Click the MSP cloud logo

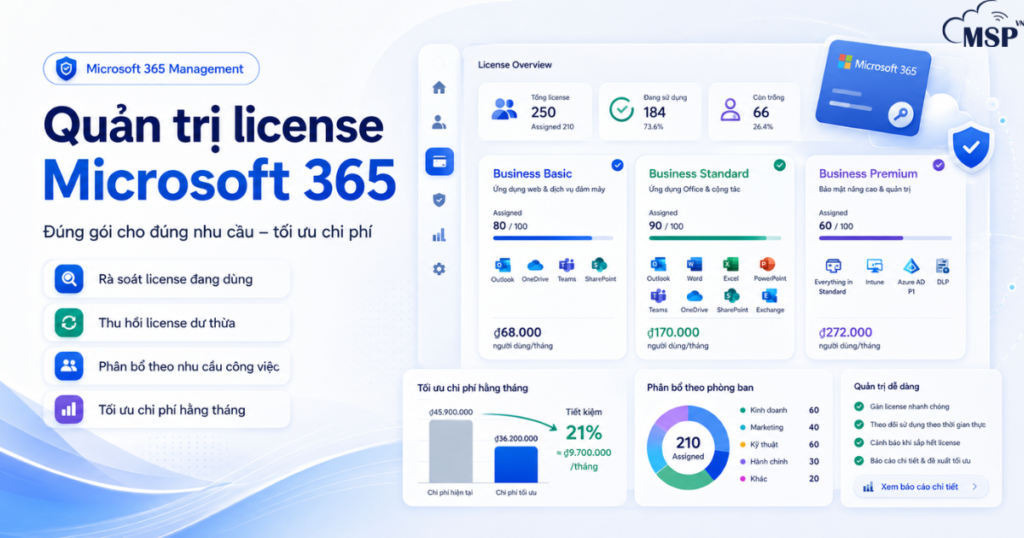(x=982, y=25)
